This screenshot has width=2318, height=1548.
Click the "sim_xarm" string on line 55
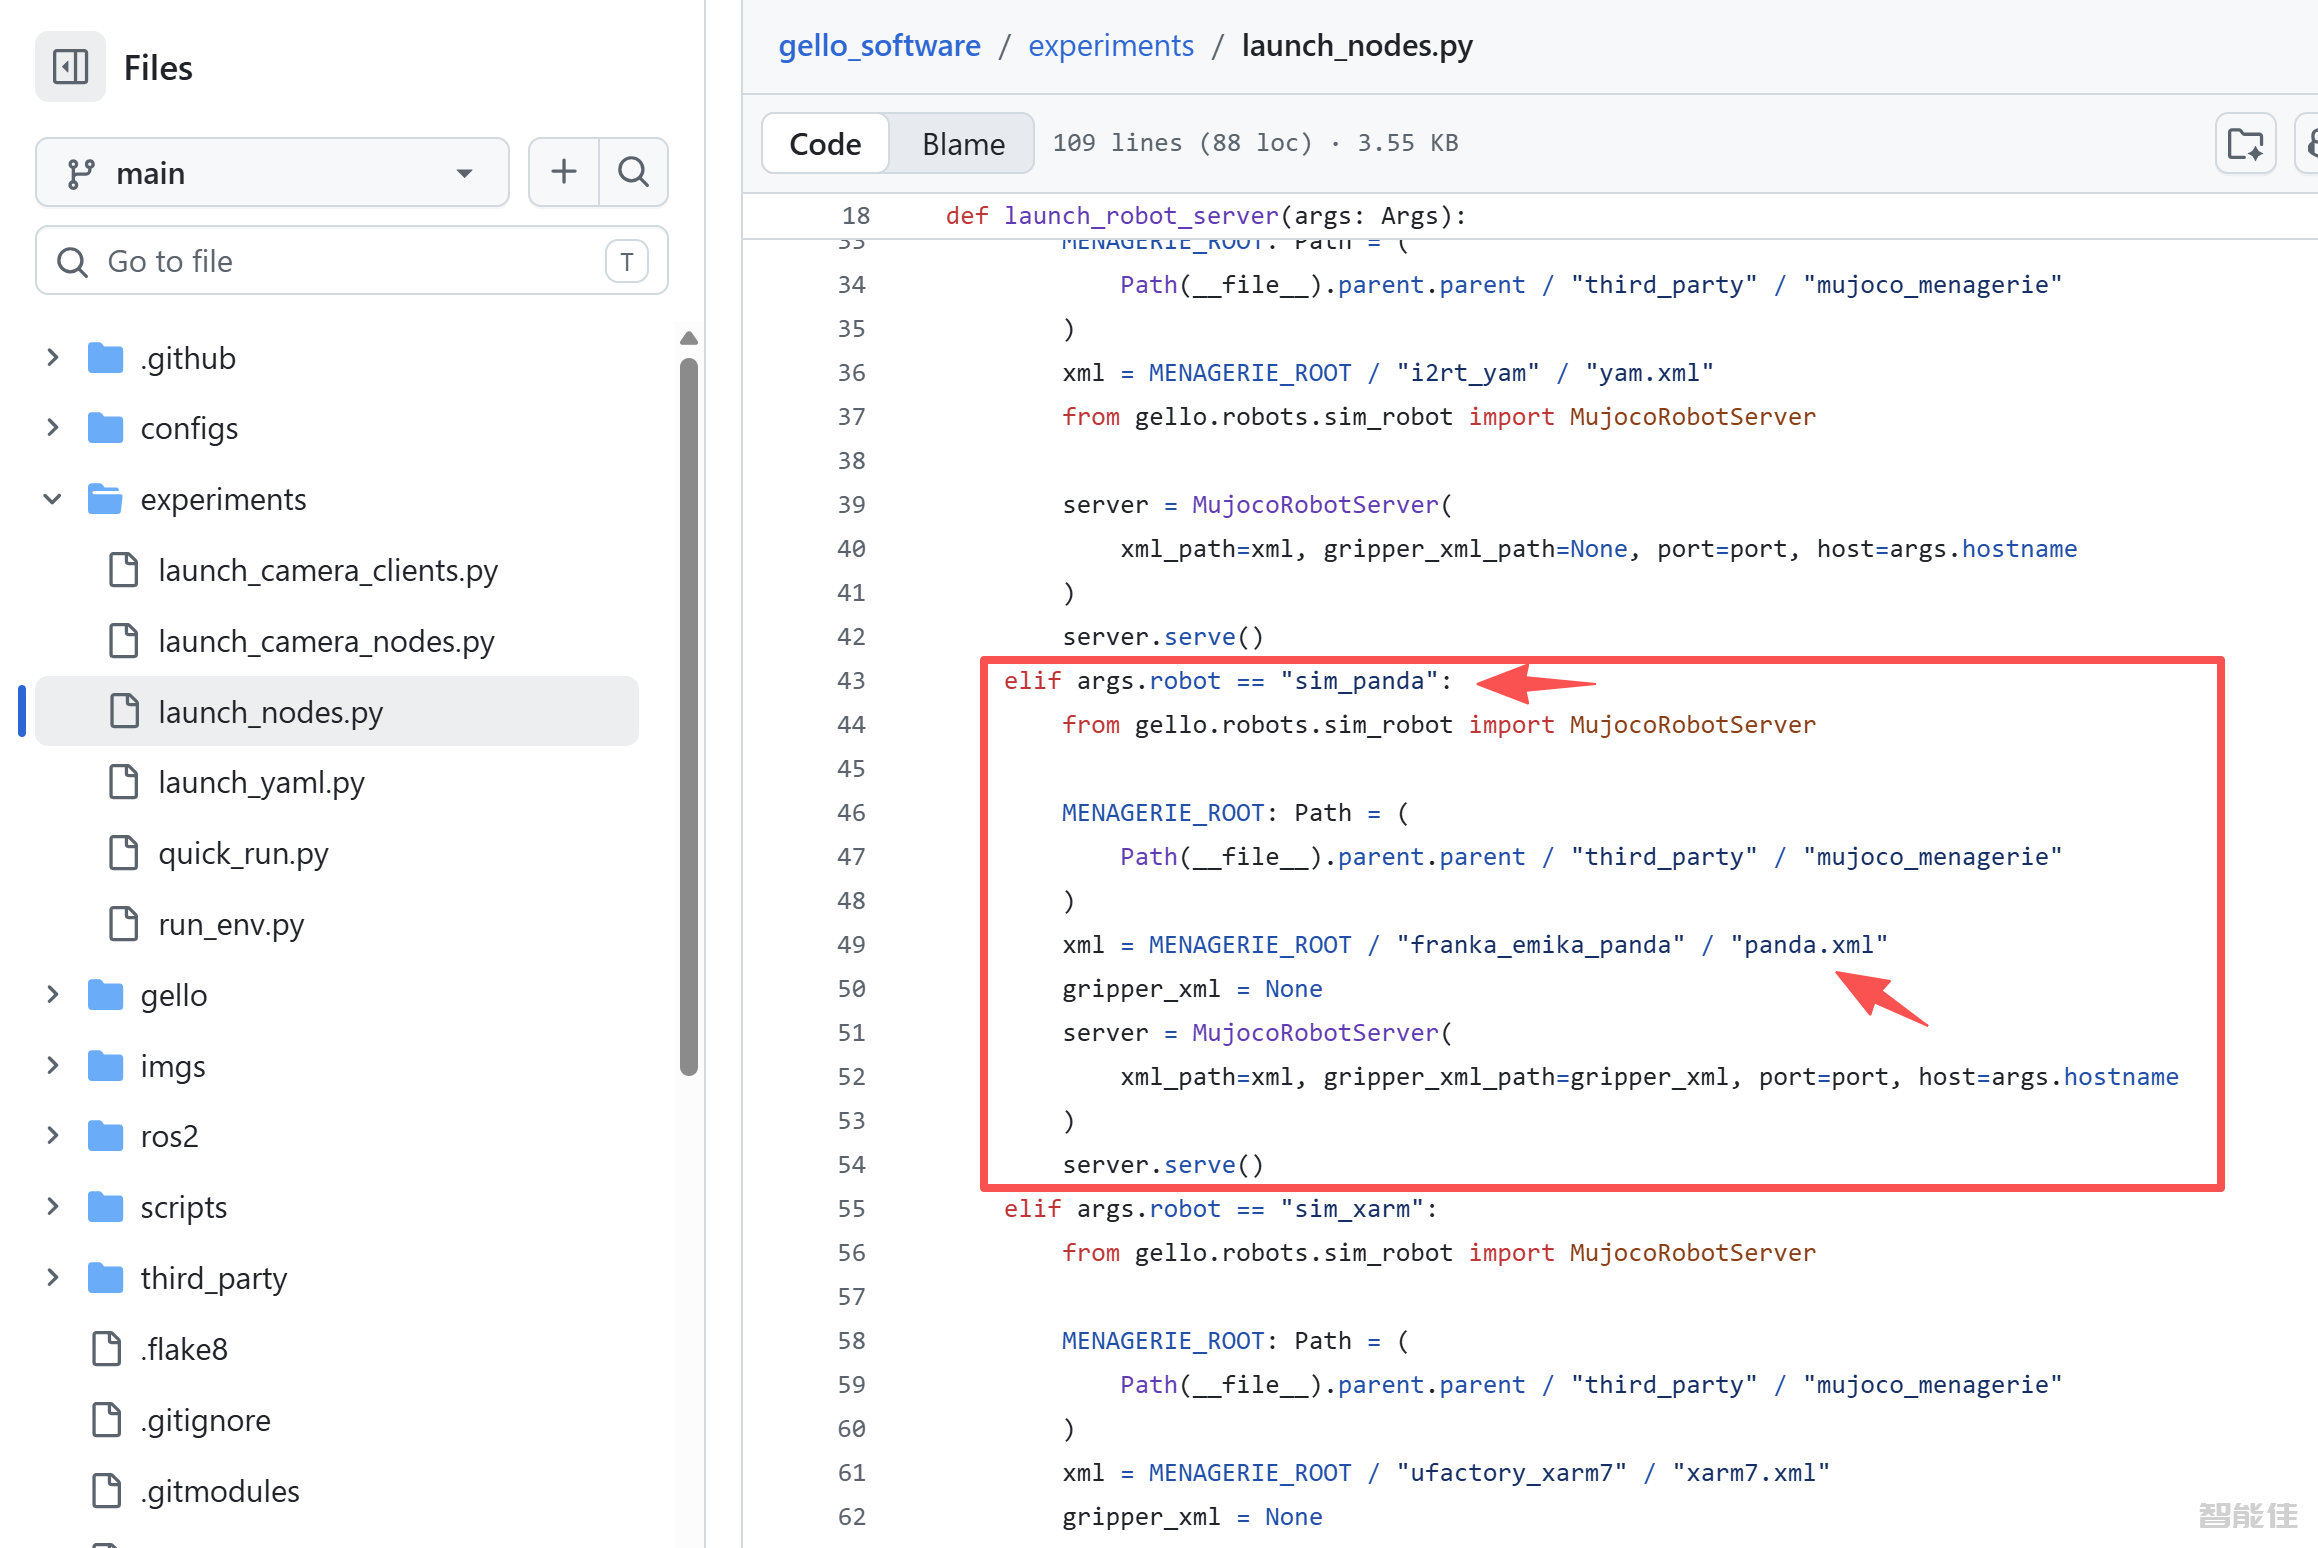1352,1209
